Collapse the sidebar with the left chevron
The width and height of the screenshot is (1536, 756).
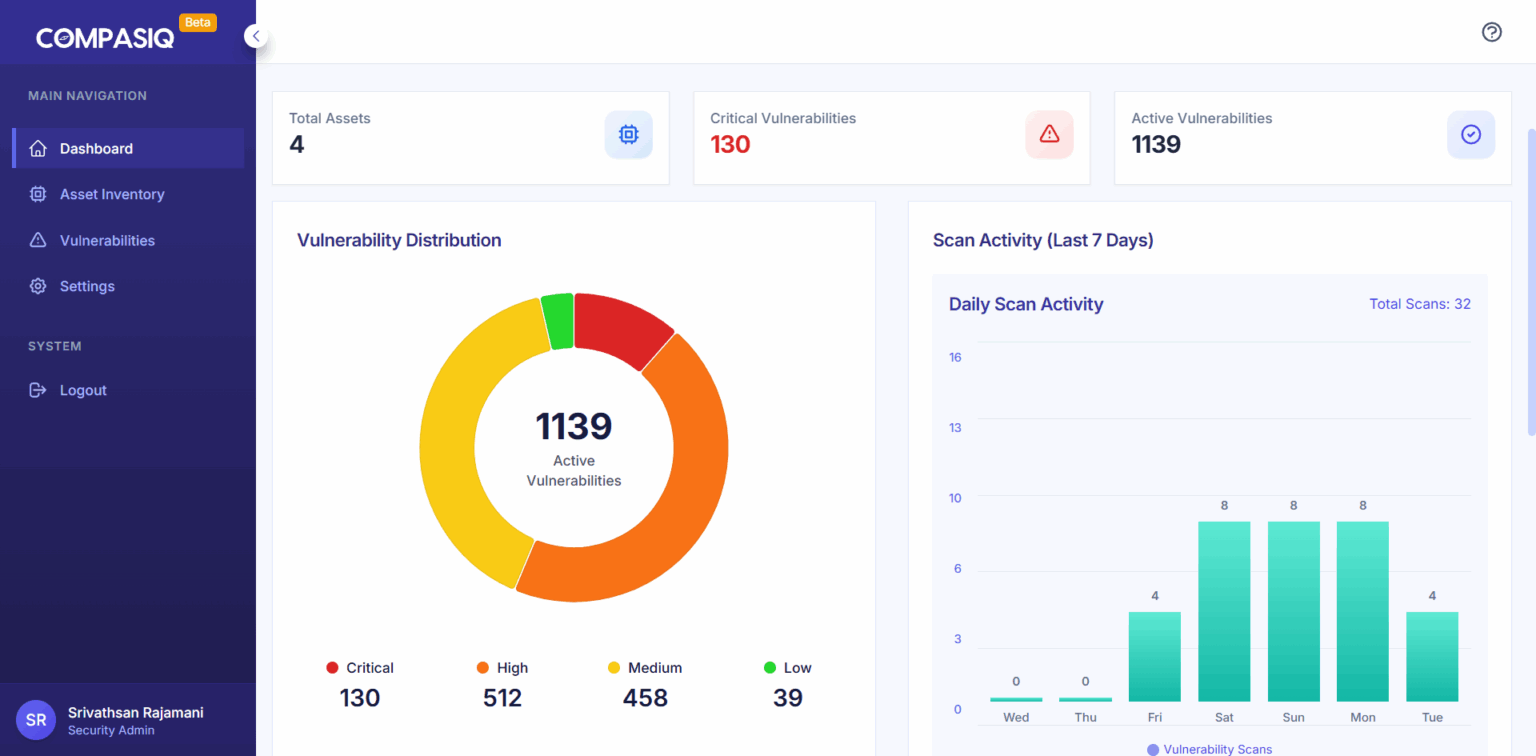(x=256, y=35)
